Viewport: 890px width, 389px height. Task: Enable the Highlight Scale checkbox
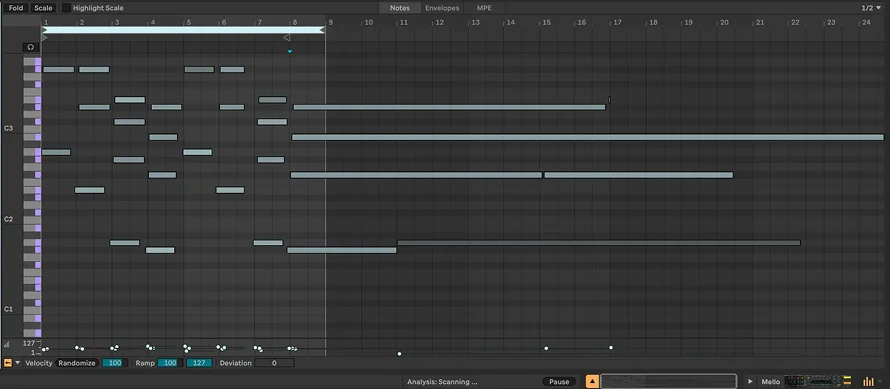coord(66,8)
